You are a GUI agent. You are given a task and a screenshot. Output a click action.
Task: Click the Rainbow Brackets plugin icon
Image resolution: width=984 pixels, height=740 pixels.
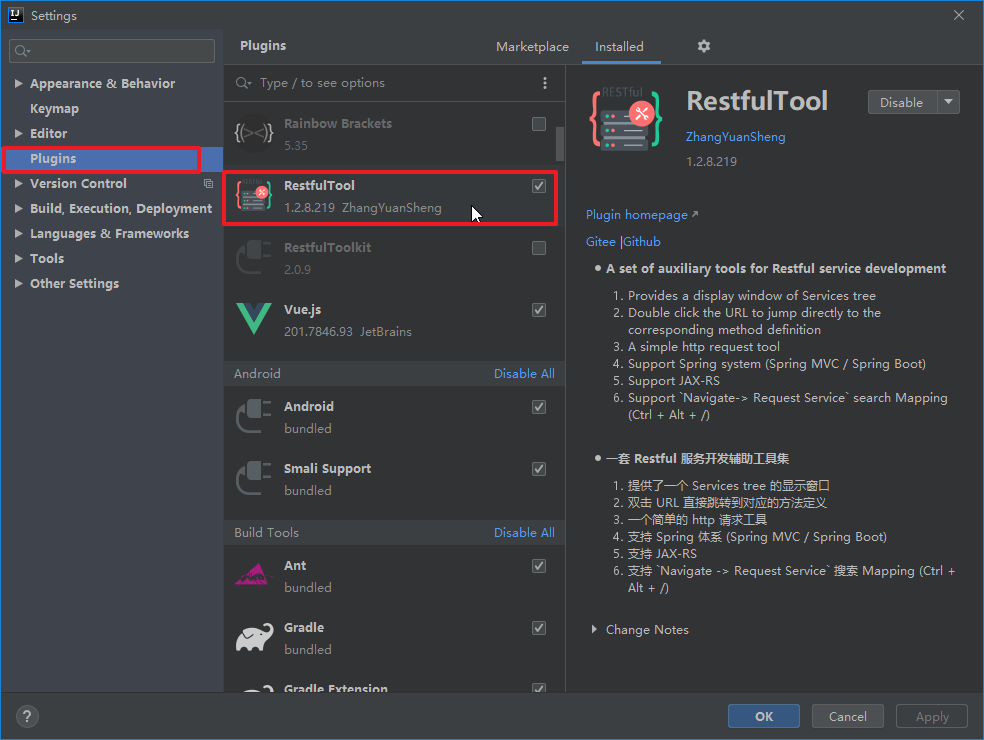(x=254, y=132)
